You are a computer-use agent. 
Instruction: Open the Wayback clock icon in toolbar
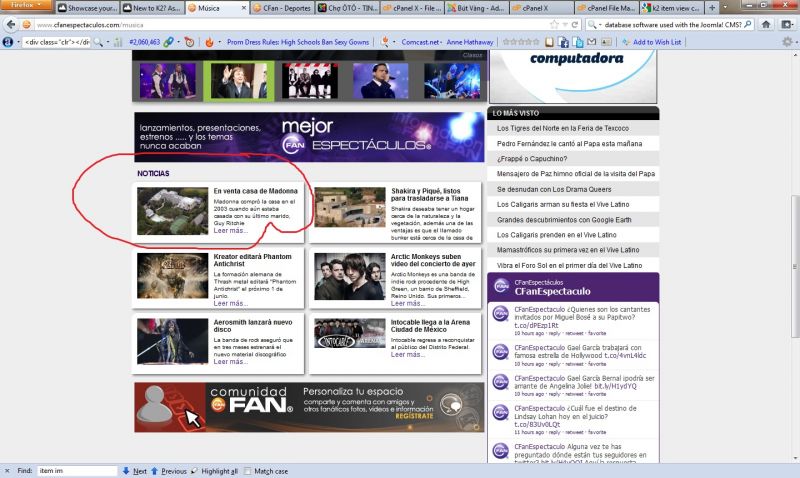pyautogui.click(x=189, y=42)
